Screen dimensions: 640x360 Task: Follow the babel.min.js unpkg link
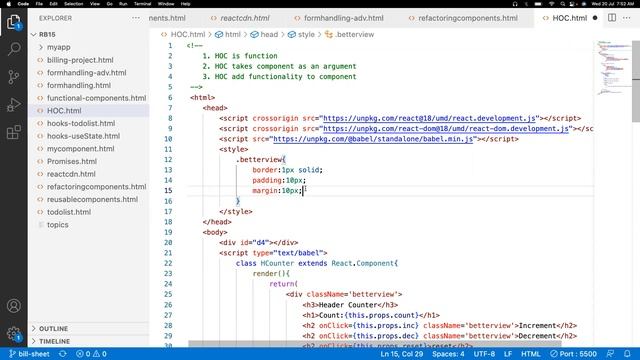click(x=373, y=139)
